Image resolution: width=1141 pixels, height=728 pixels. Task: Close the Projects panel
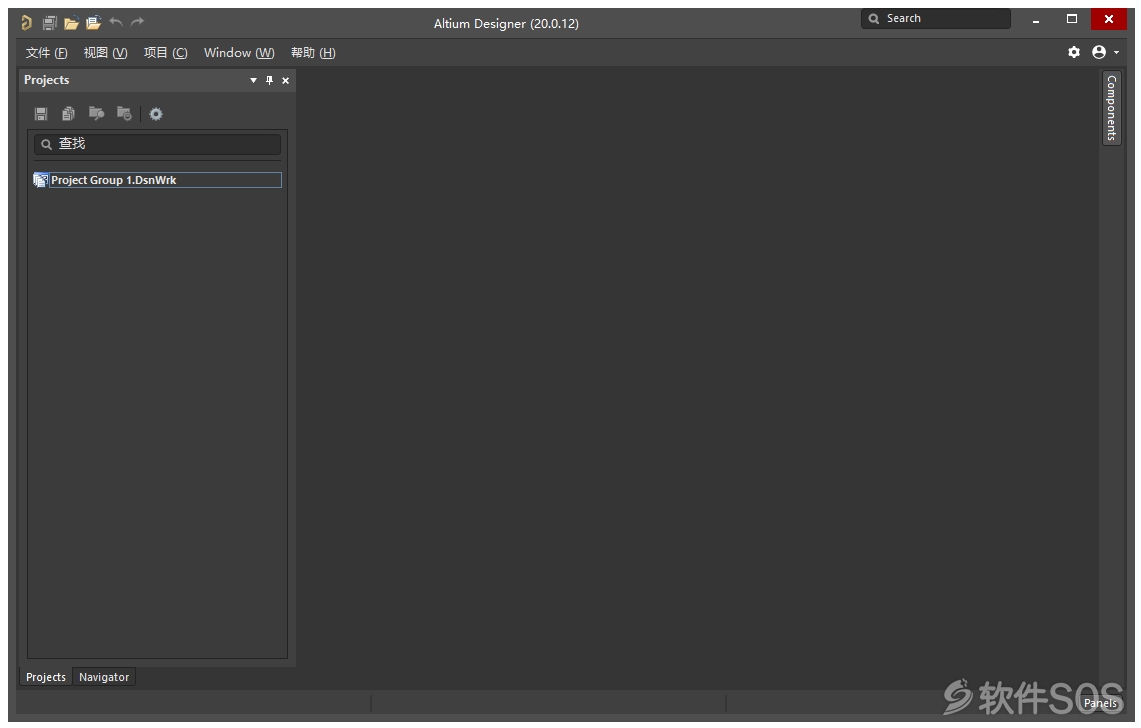285,80
